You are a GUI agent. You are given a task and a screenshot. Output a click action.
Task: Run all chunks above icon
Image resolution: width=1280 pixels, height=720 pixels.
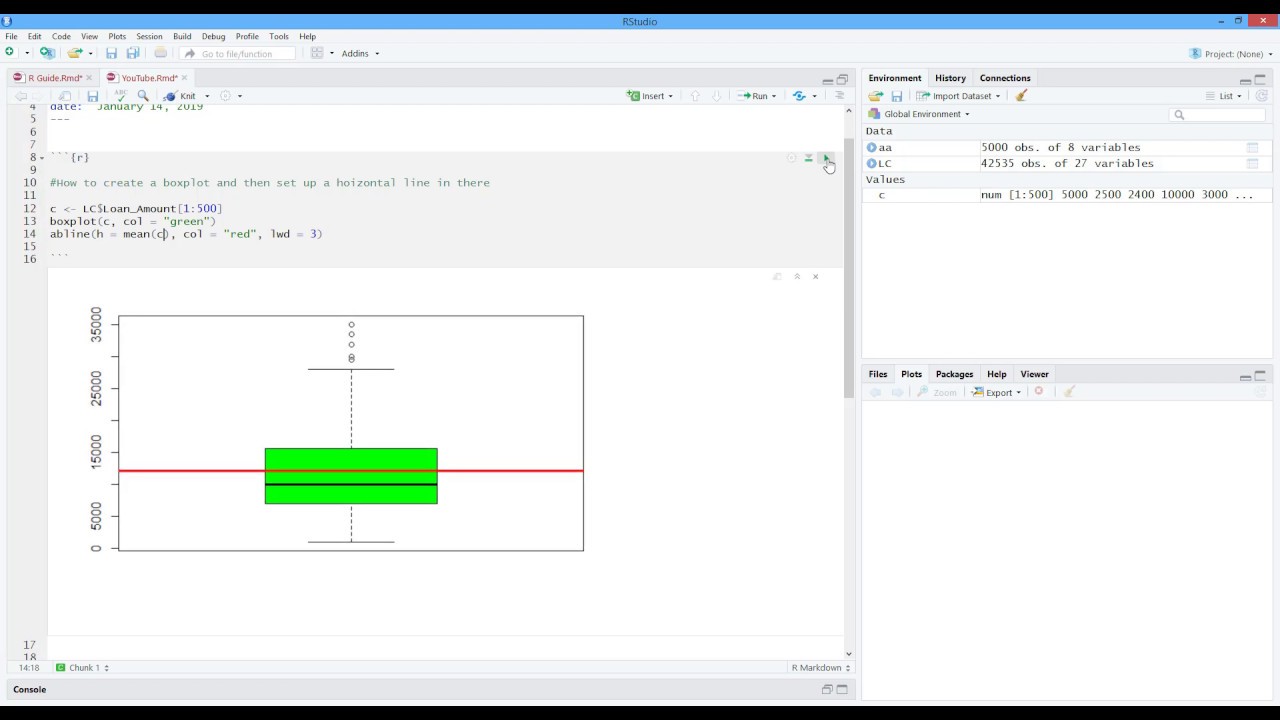[x=808, y=158]
